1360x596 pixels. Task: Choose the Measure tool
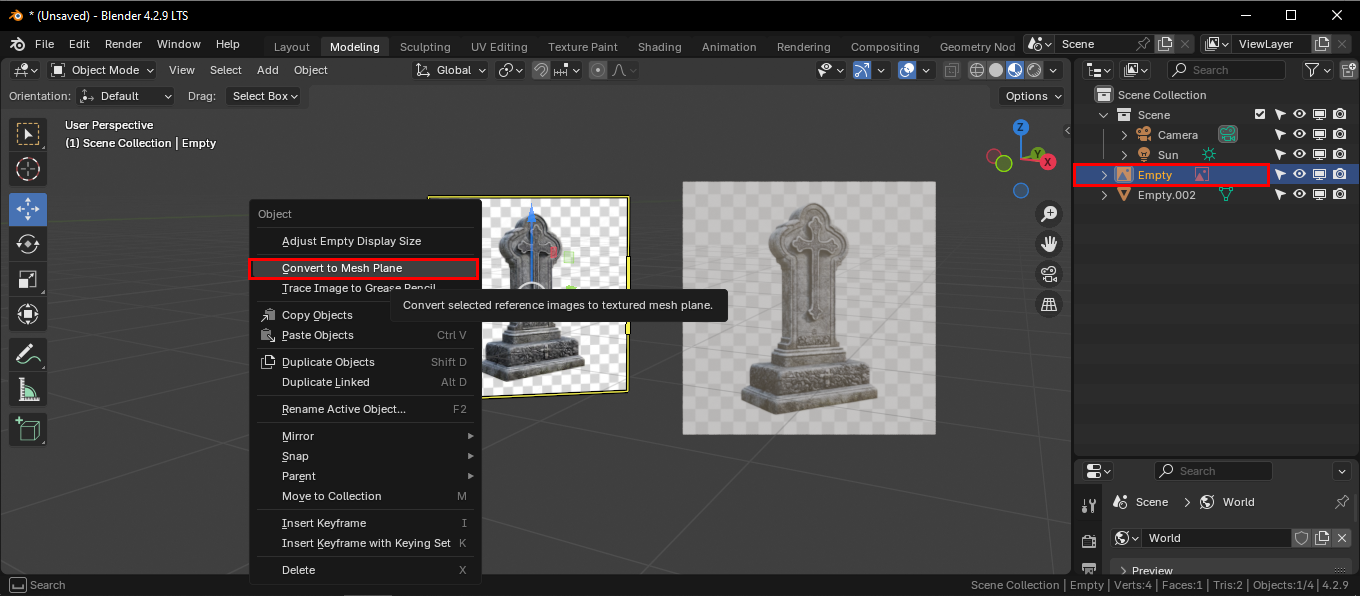tap(28, 391)
